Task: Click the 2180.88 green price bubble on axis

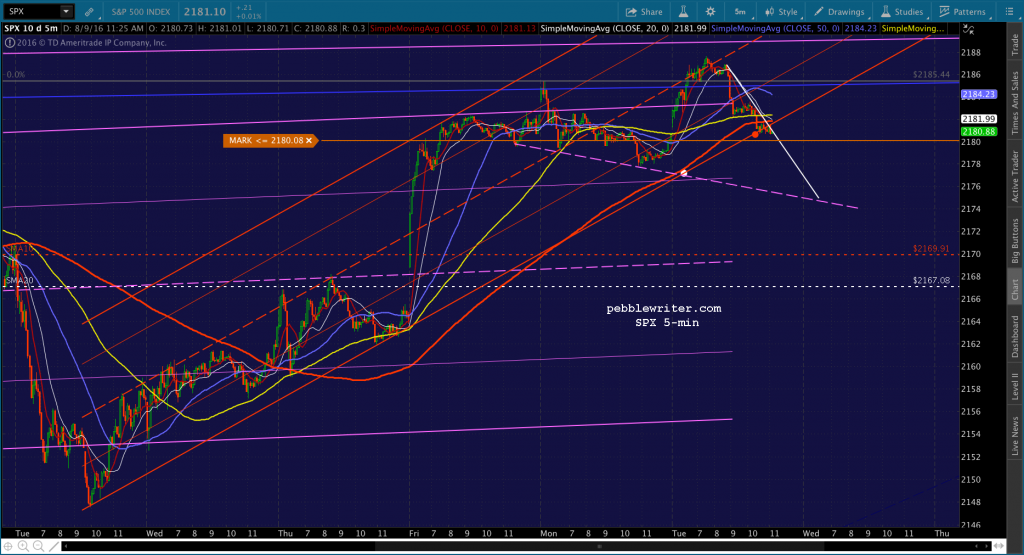Action: 978,131
